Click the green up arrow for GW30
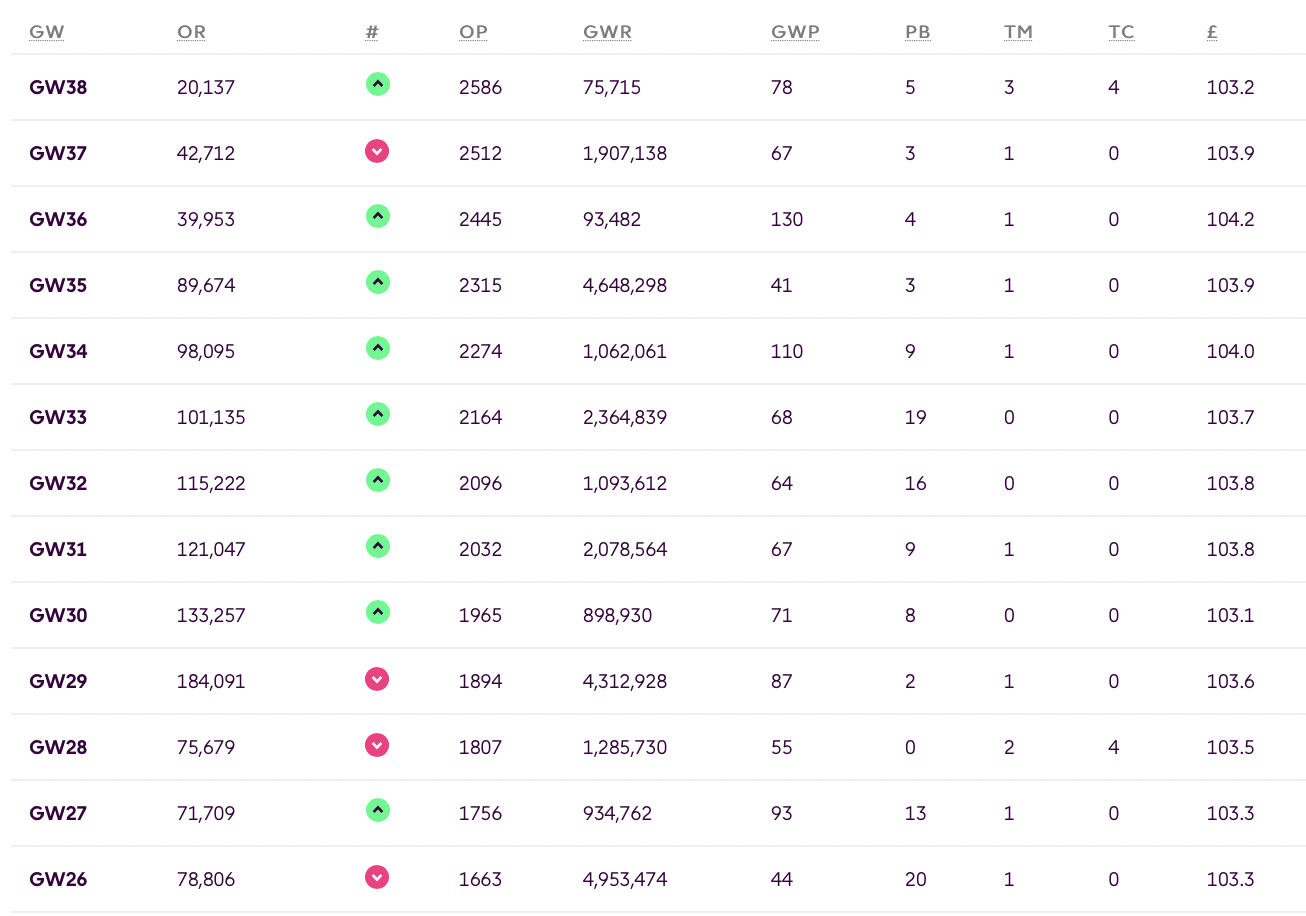 377,613
